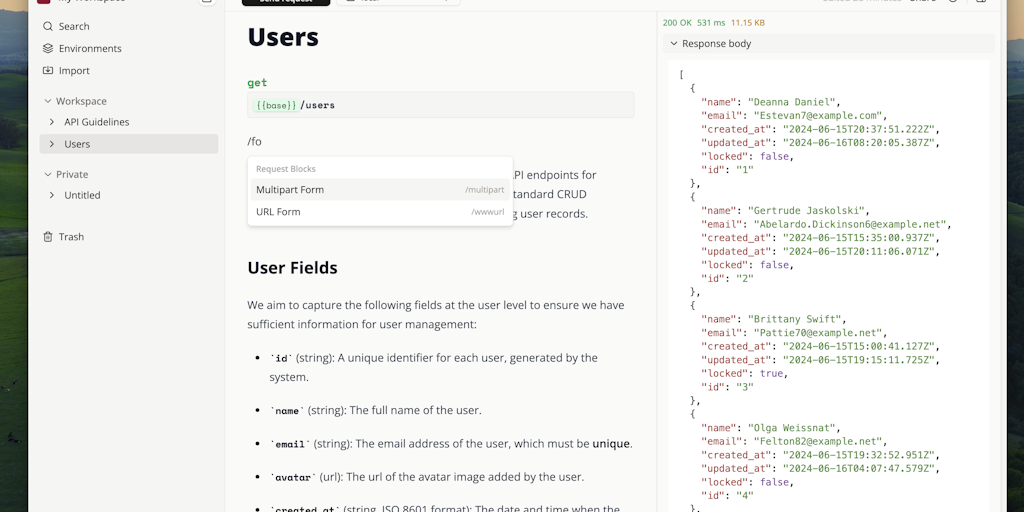Open the Untitled private page

[x=82, y=195]
